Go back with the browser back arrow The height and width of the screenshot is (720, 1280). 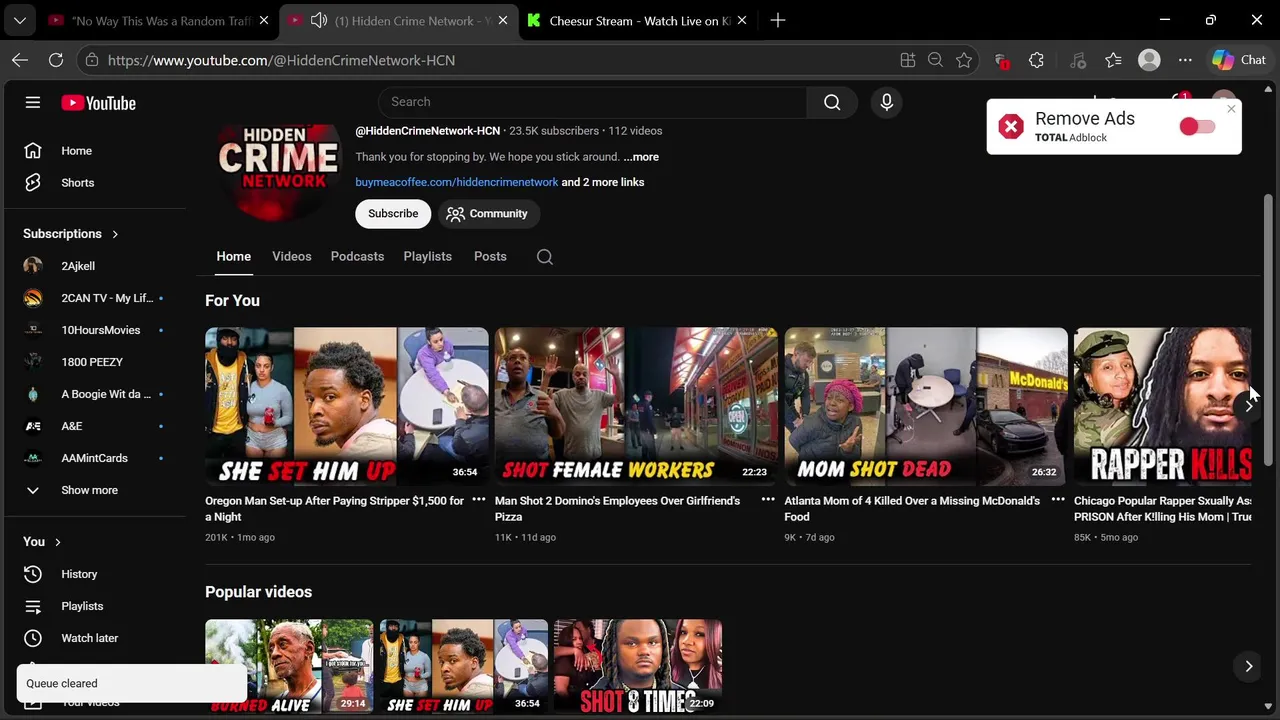click(x=20, y=60)
